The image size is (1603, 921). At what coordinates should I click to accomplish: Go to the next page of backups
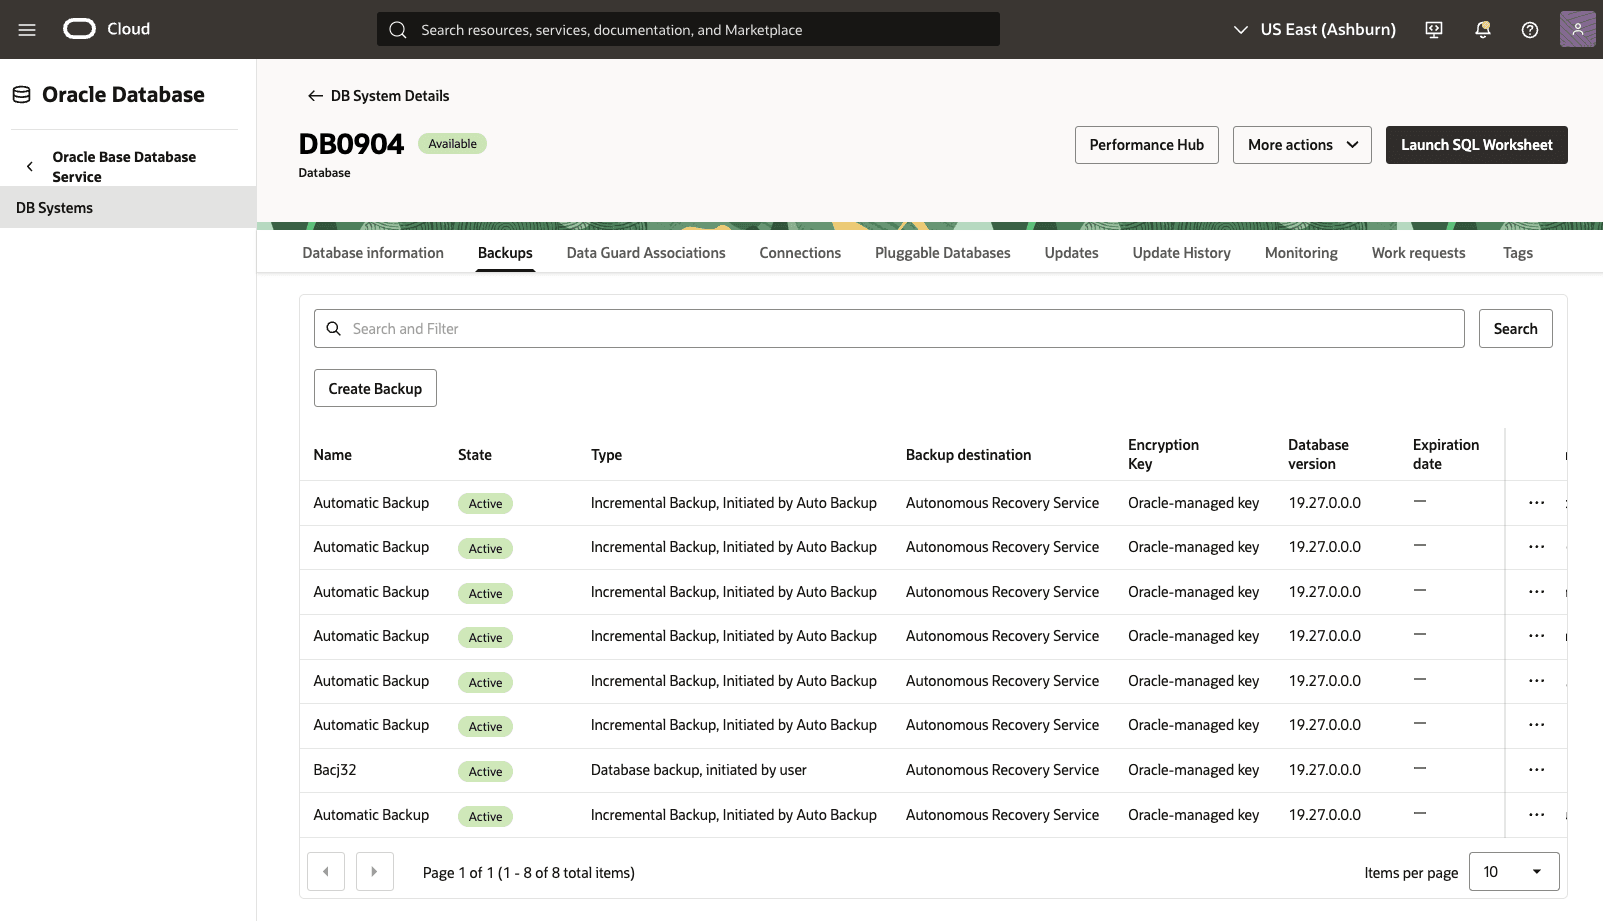tap(374, 871)
